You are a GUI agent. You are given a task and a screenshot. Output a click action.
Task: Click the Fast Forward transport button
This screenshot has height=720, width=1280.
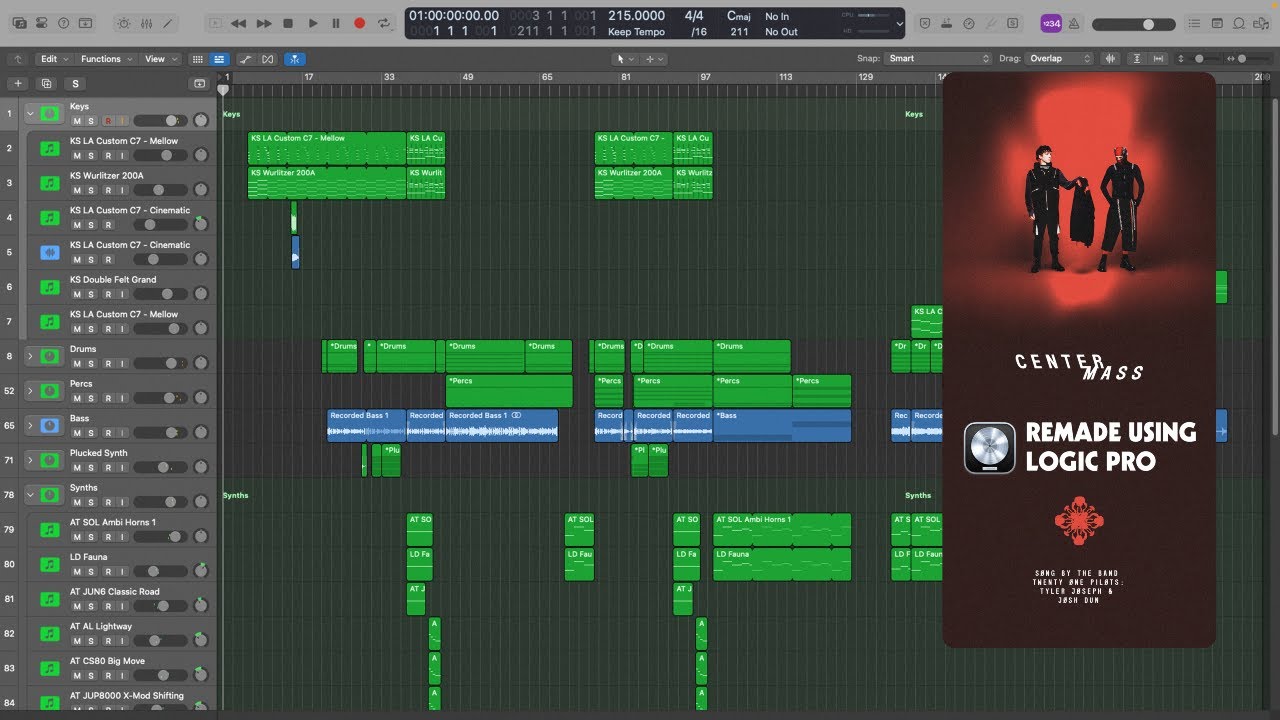point(264,23)
